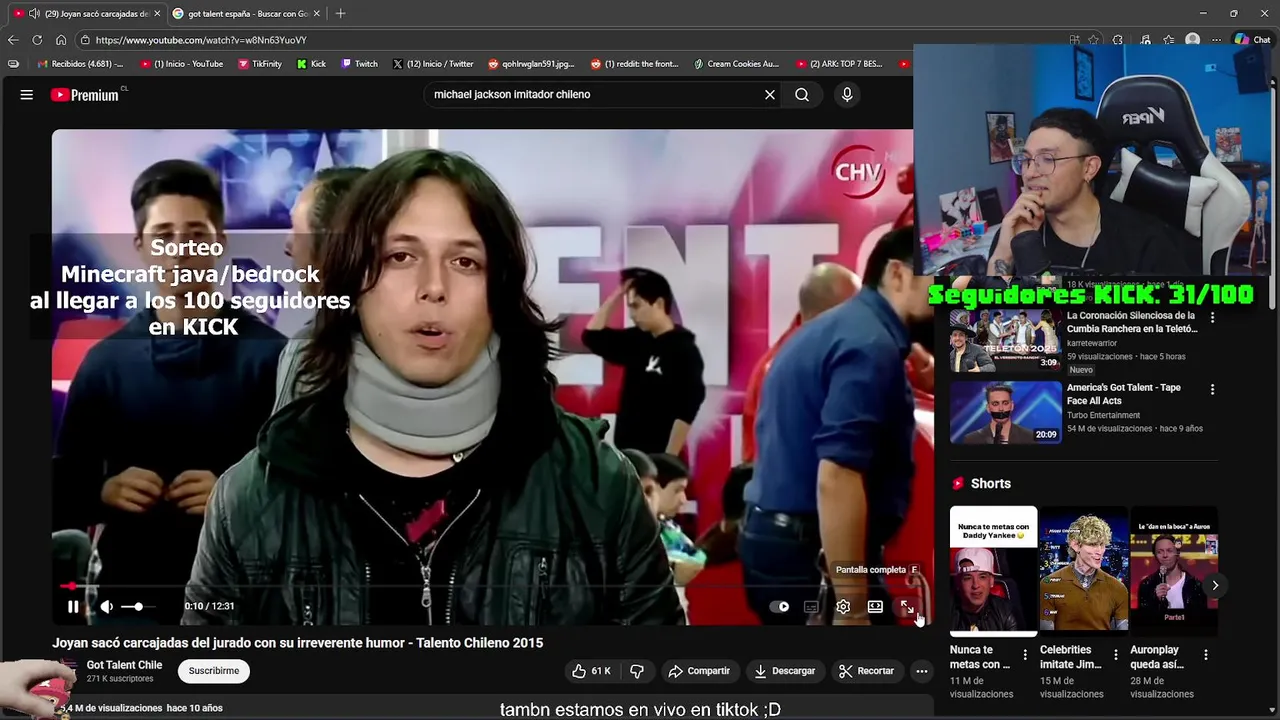
Task: Open options for 'Celebrities imitate Jim' Short
Action: (x=1115, y=655)
